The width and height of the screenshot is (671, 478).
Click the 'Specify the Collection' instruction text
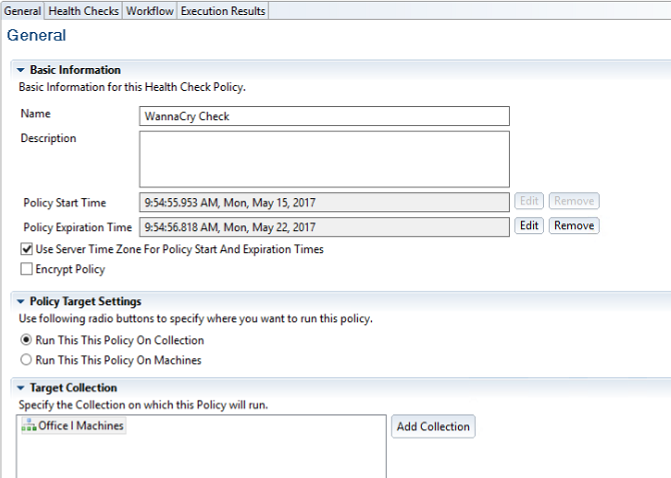[143, 405]
